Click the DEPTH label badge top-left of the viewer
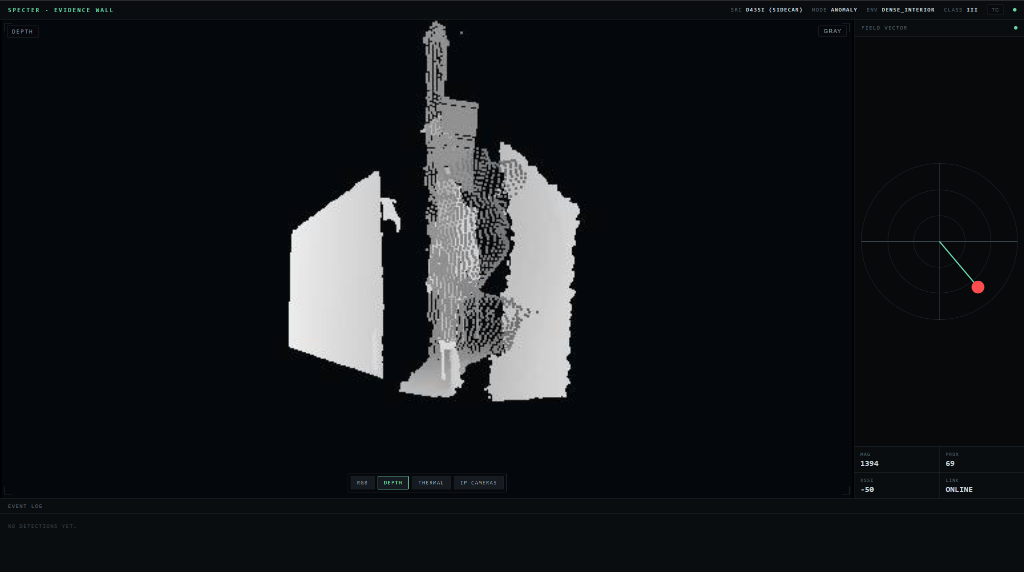This screenshot has width=1024, height=572. click(22, 31)
